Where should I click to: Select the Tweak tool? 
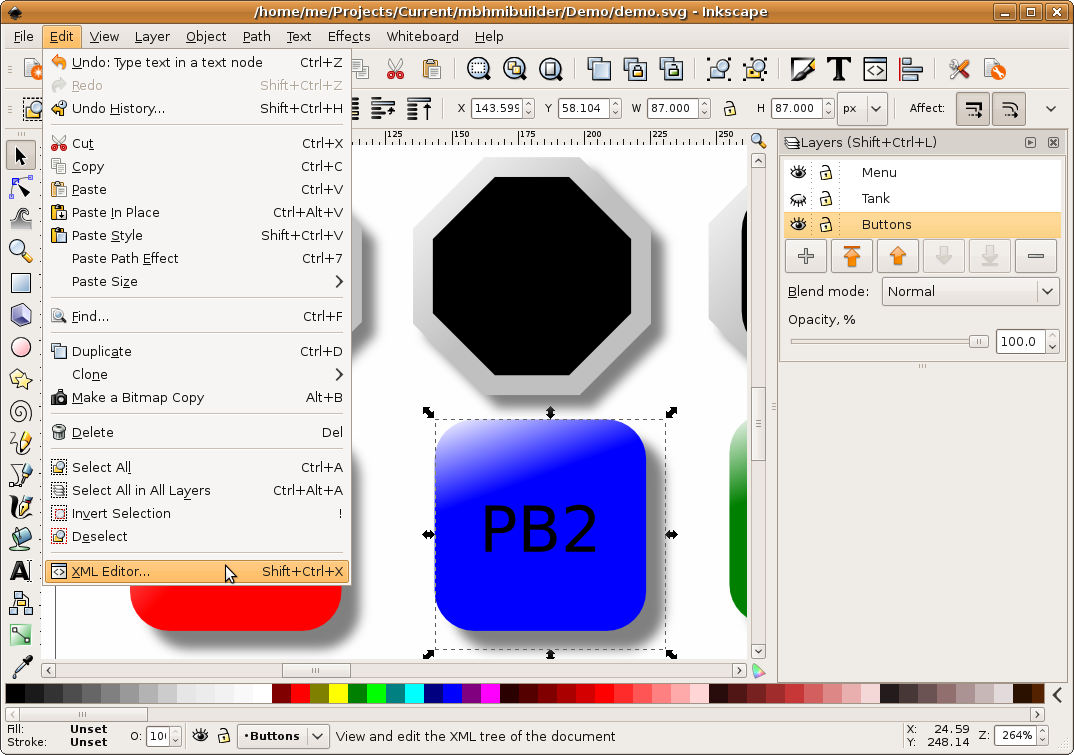(x=21, y=219)
